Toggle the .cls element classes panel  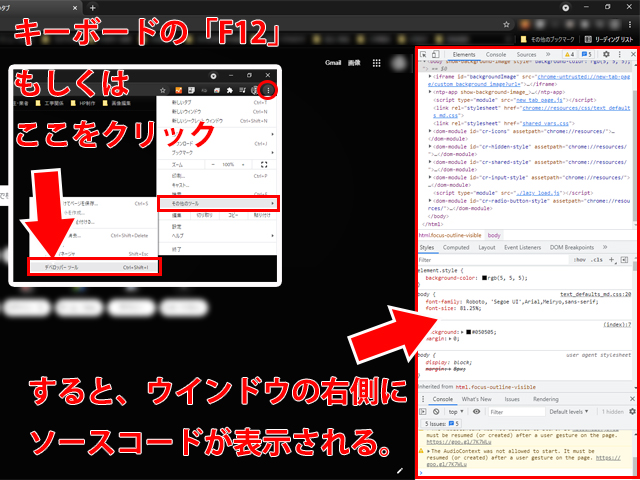pos(597,260)
